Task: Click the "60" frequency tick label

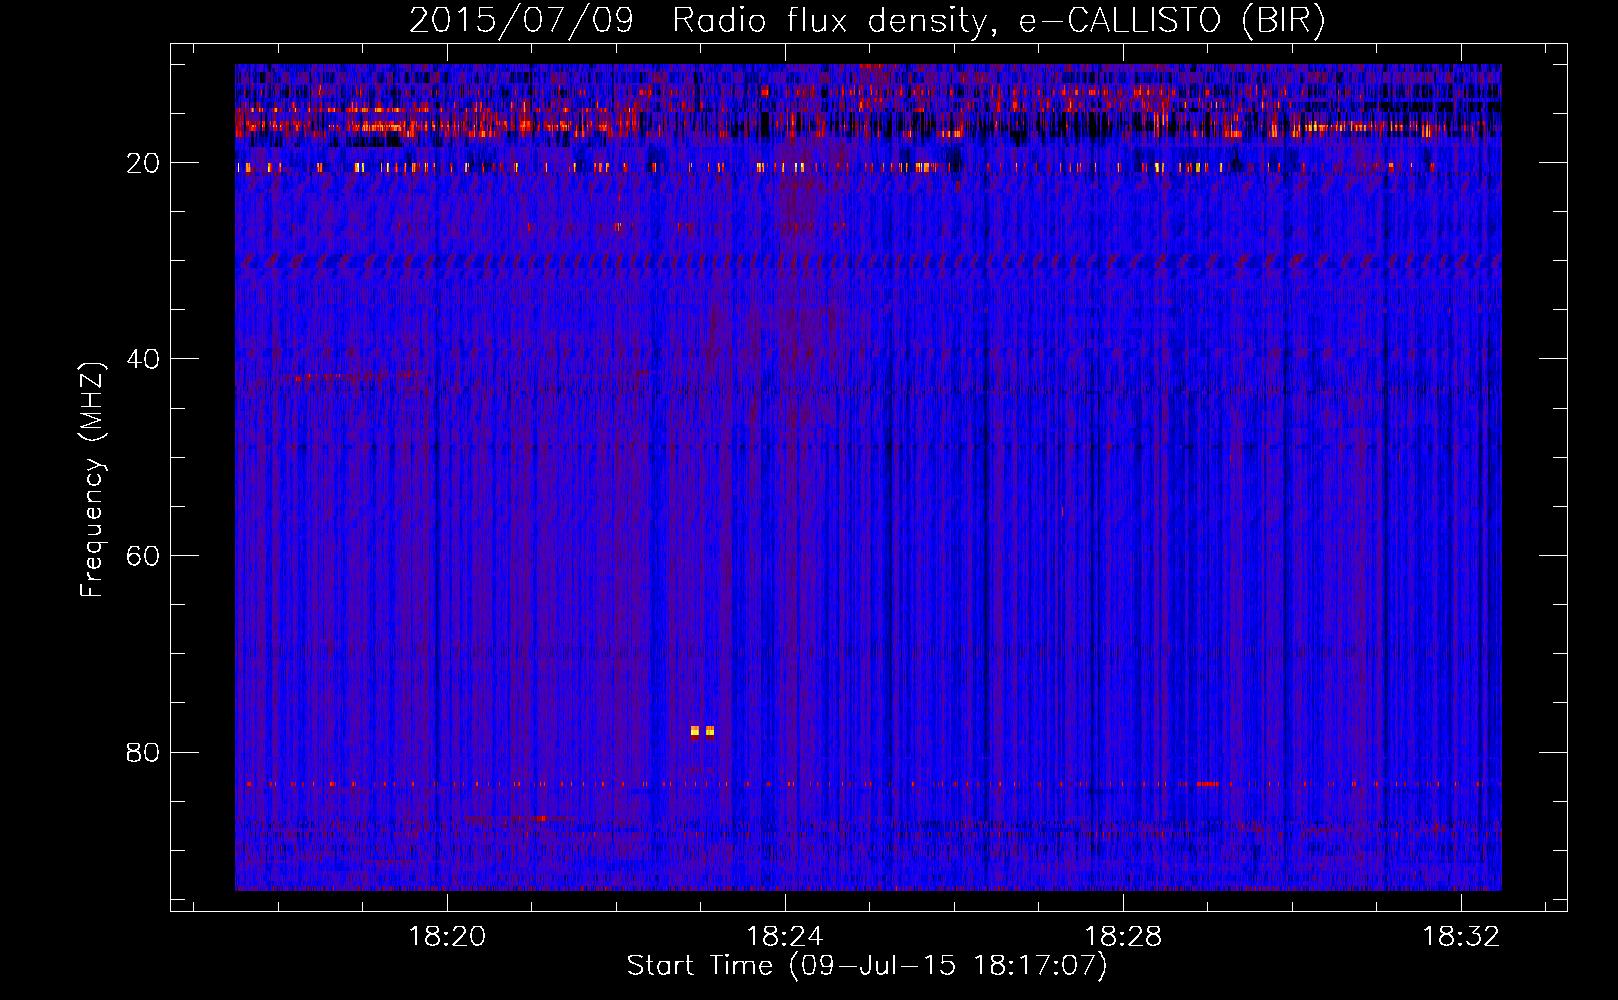Action: click(144, 556)
